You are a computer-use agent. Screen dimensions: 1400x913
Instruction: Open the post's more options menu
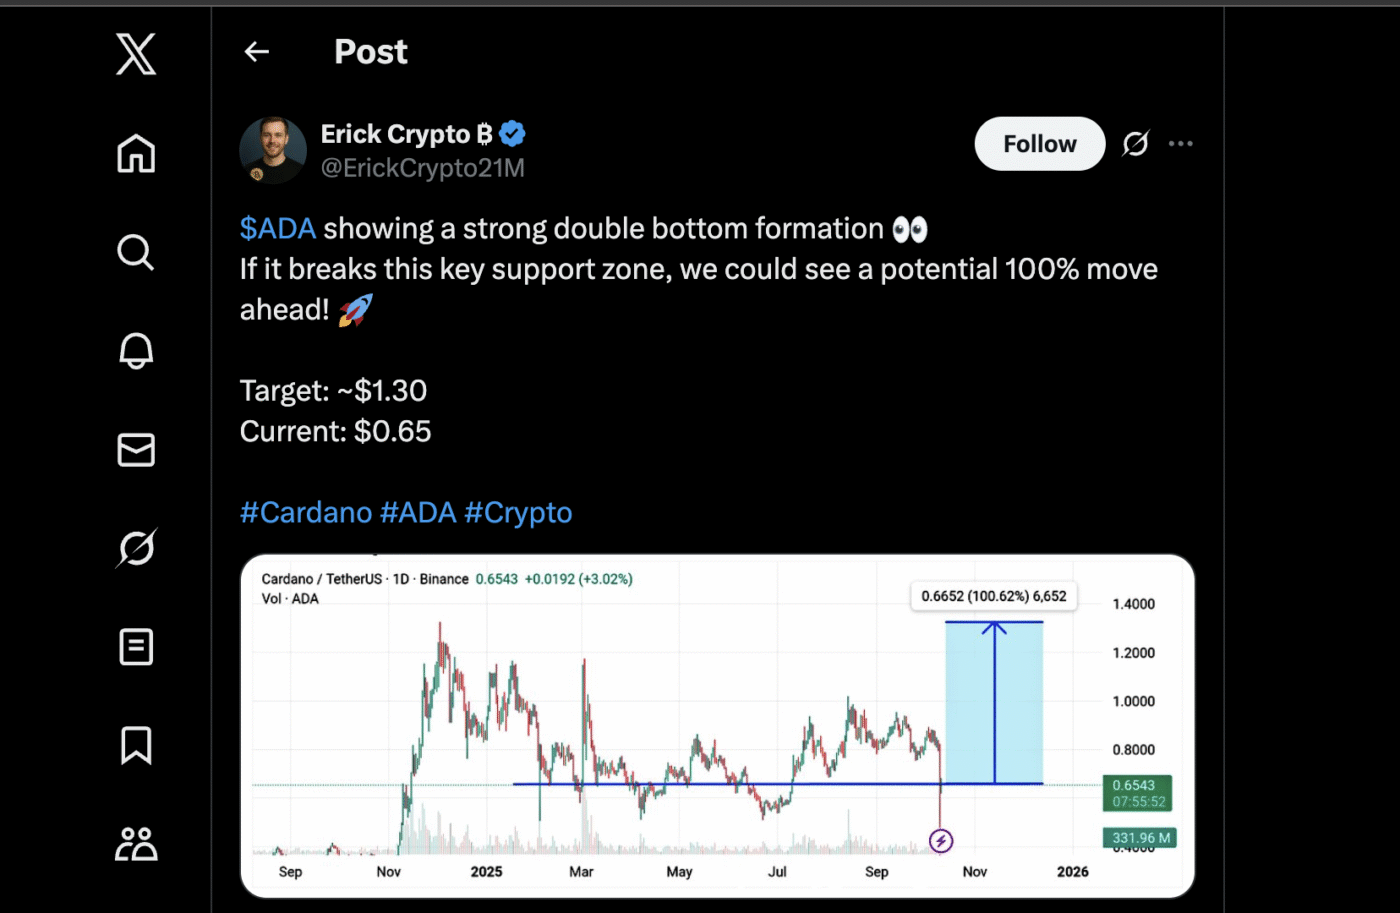point(1181,144)
